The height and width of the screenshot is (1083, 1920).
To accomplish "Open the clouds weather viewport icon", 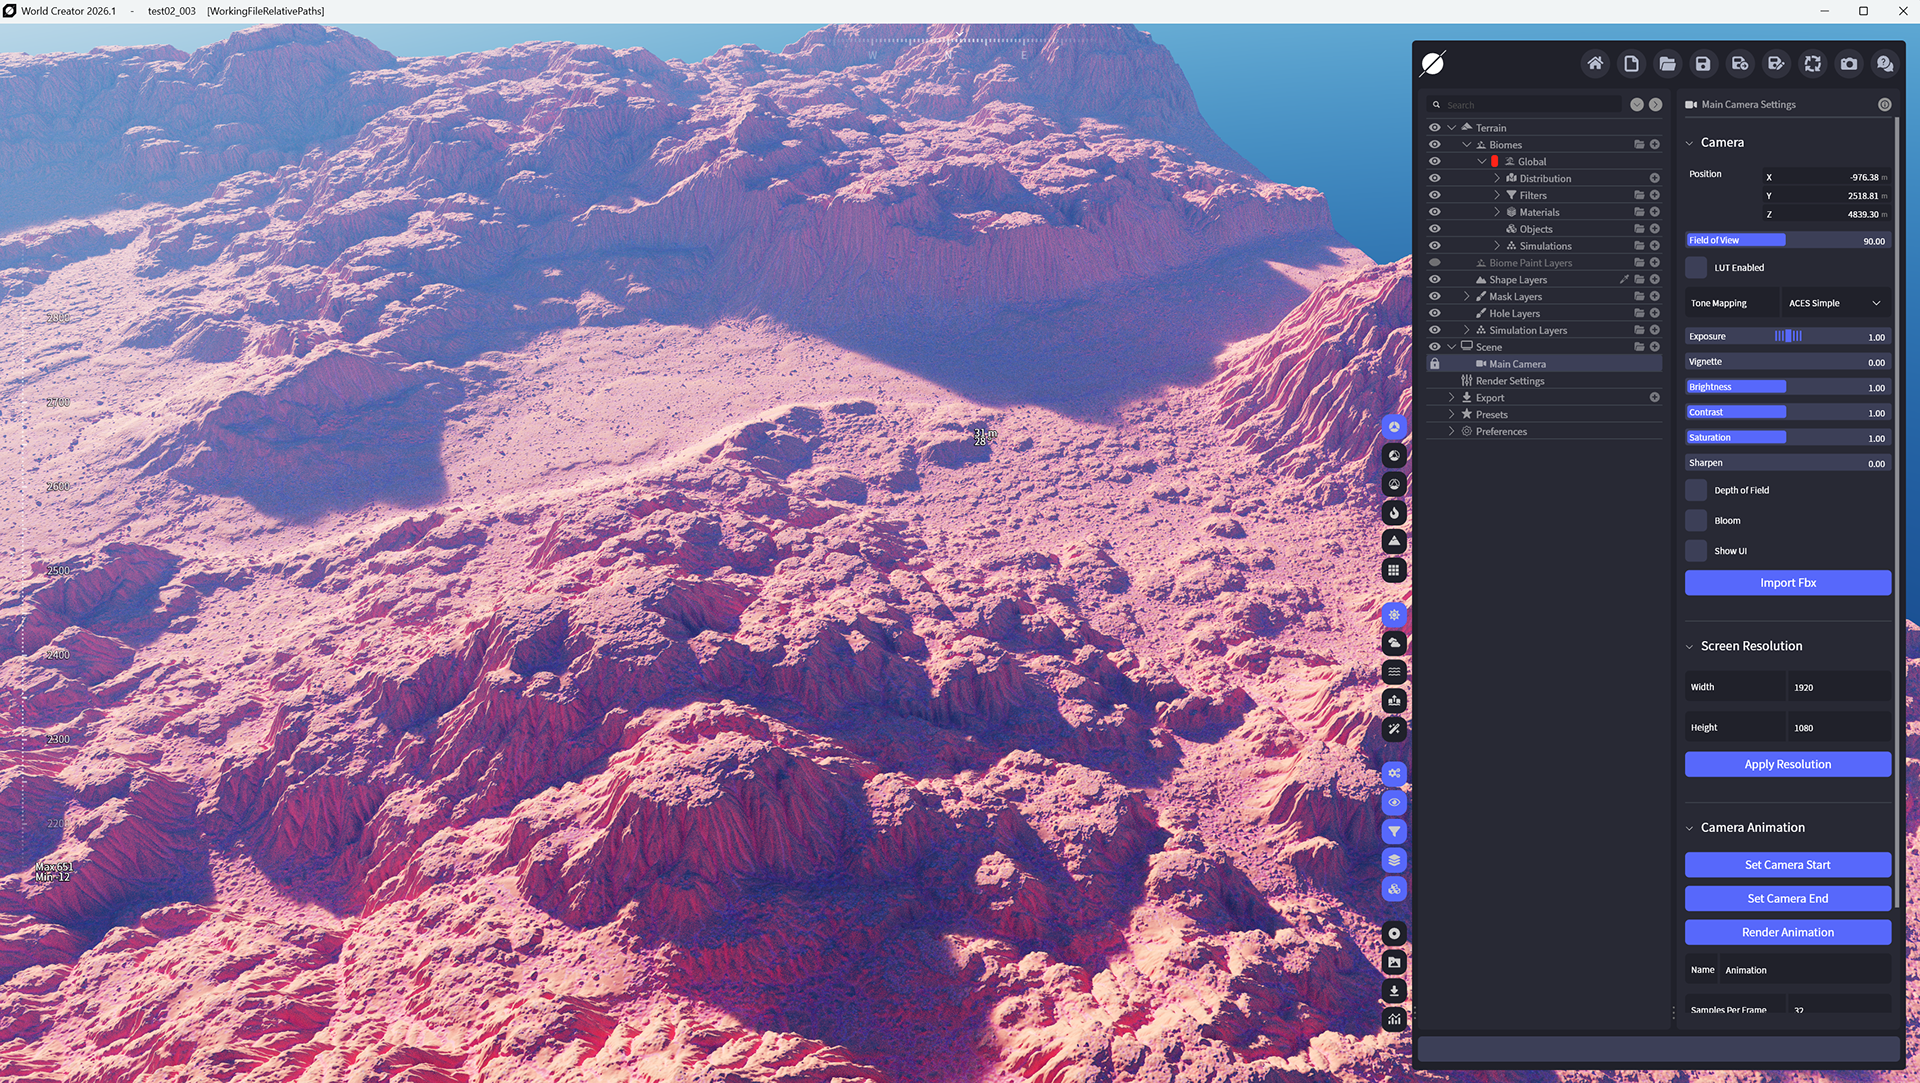I will click(1394, 643).
